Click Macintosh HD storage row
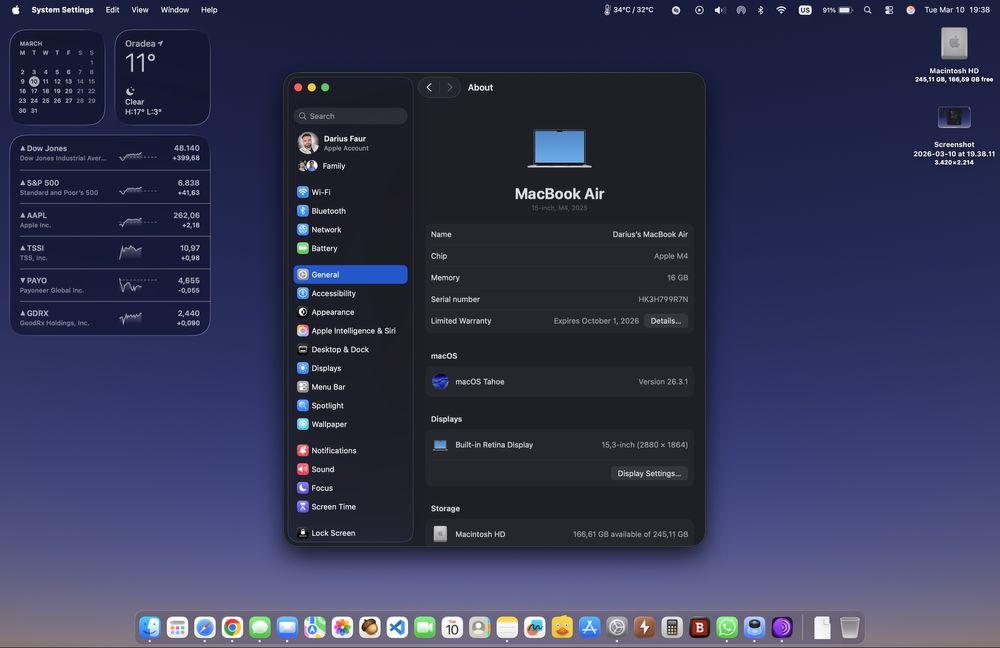Image resolution: width=1000 pixels, height=648 pixels. point(559,534)
